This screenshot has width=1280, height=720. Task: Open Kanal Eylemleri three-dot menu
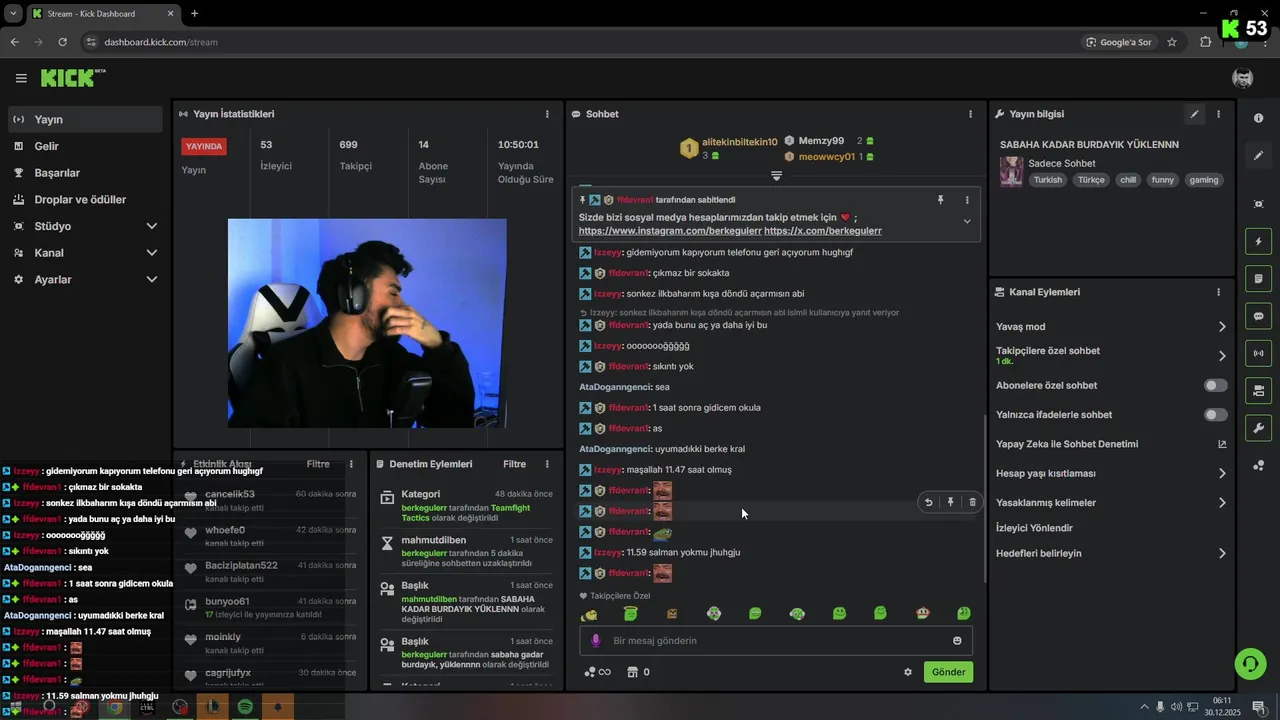[x=1218, y=292]
